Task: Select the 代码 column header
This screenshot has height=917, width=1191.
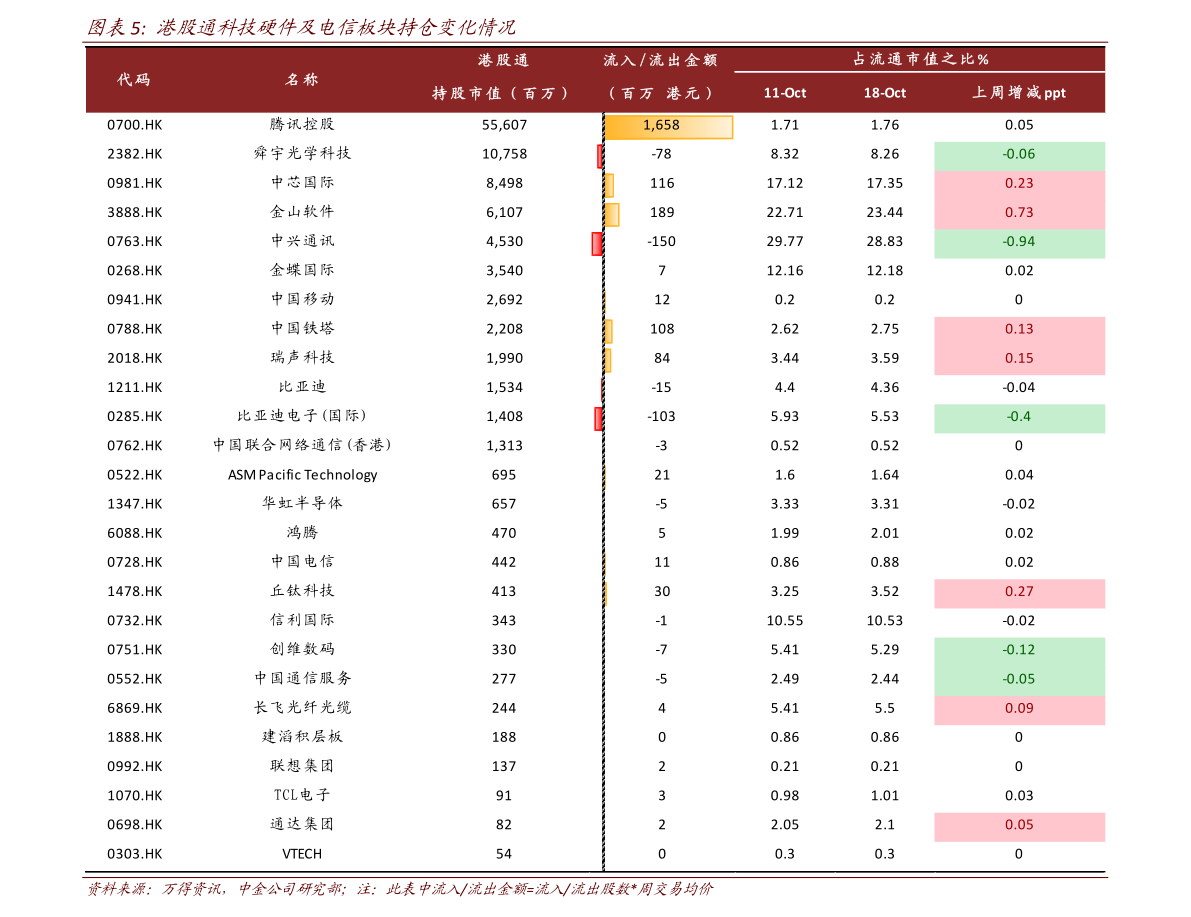Action: point(134,80)
